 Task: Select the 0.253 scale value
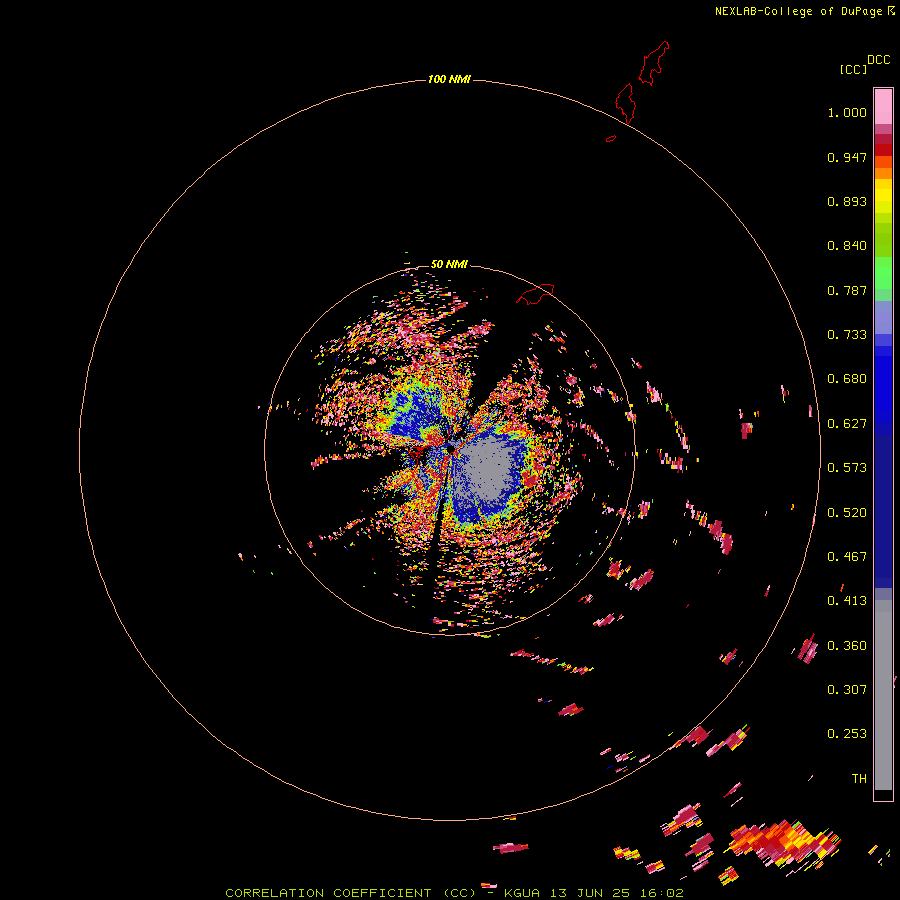point(847,734)
